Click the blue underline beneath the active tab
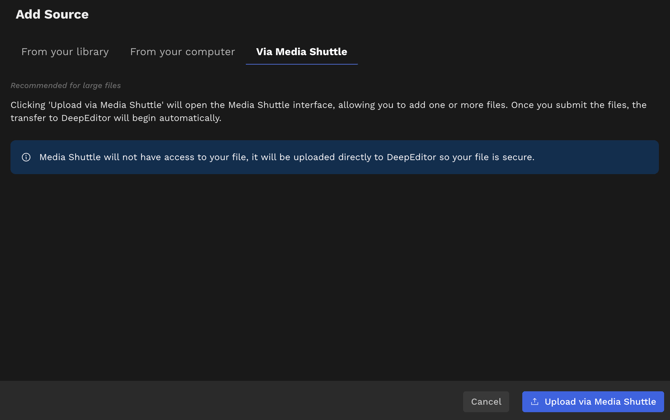This screenshot has width=670, height=420. [301, 64]
